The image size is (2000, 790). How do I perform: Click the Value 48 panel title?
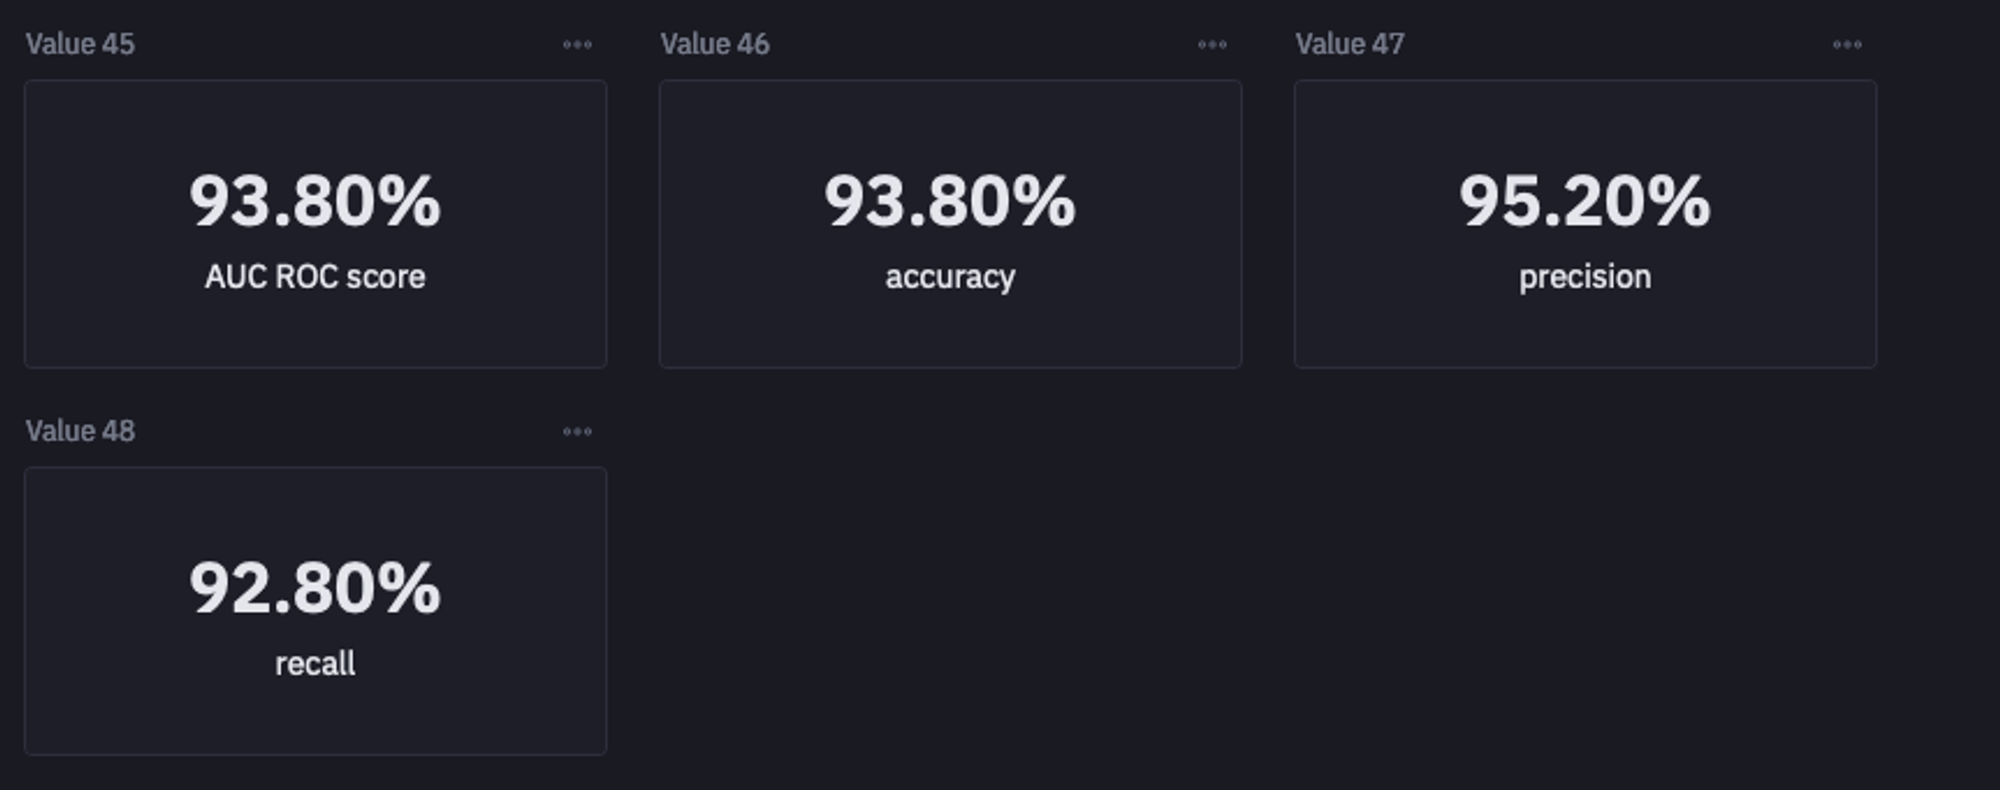80,431
